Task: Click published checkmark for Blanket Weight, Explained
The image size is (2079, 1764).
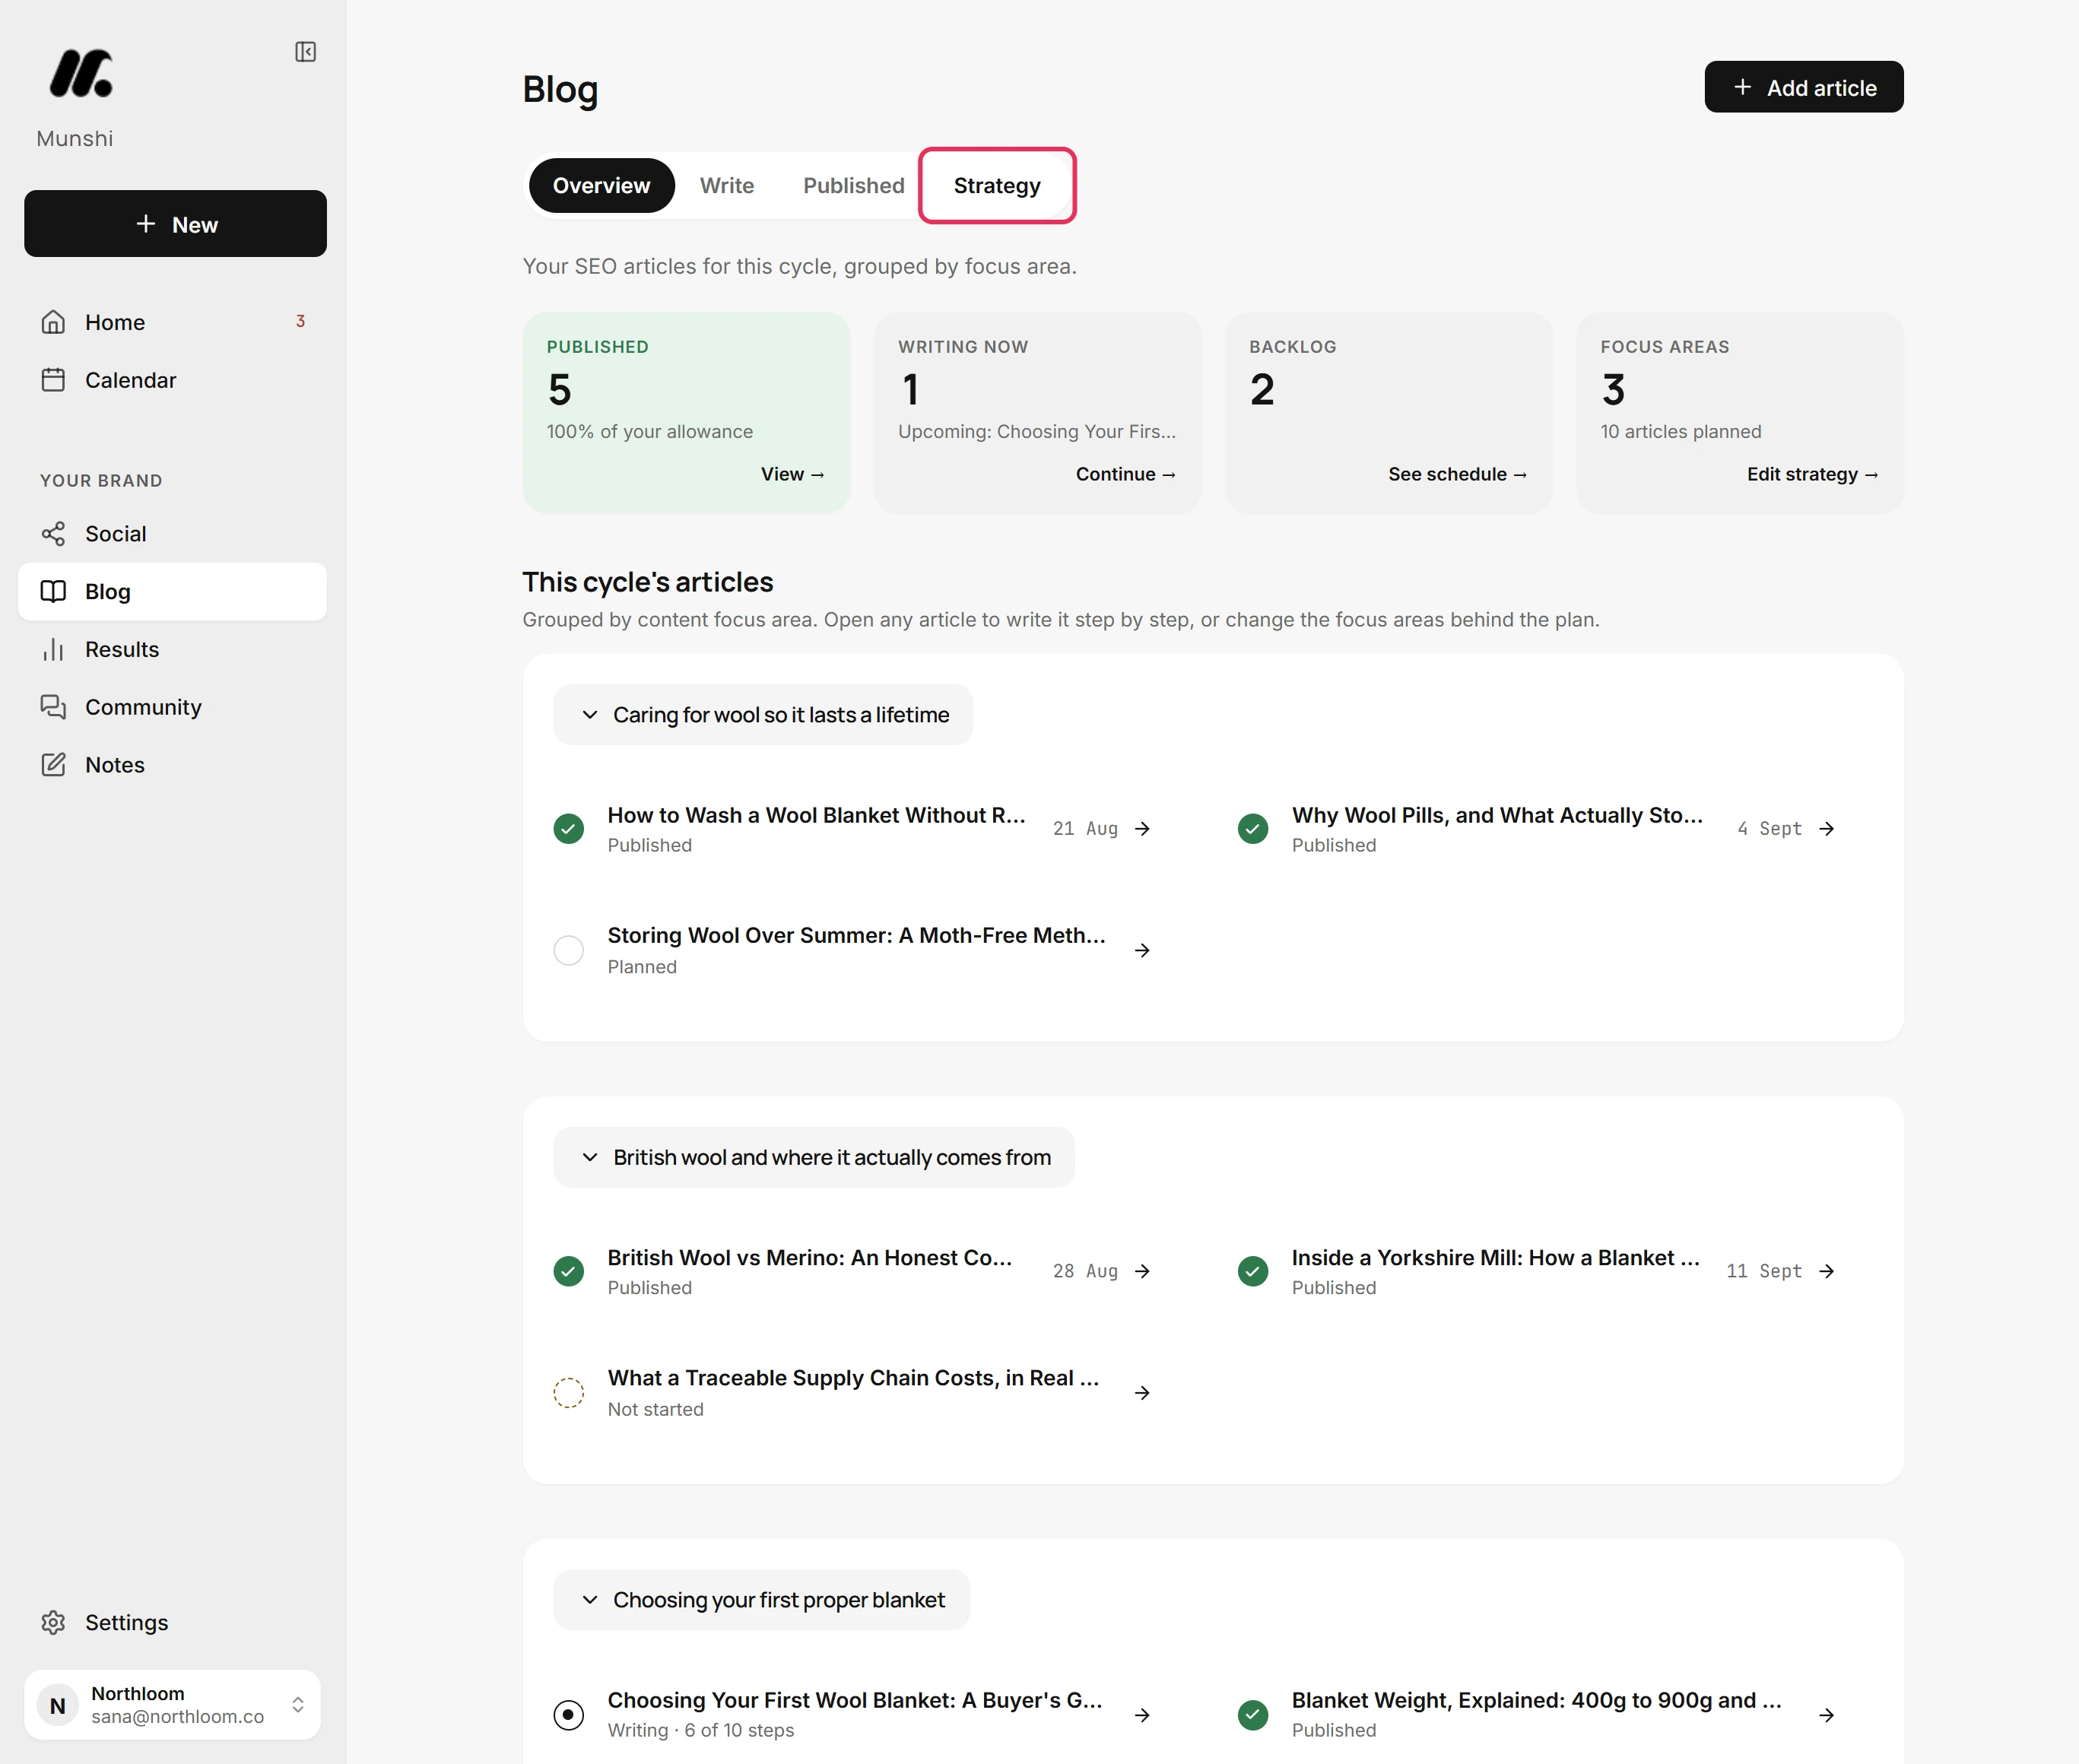Action: tap(1253, 1715)
